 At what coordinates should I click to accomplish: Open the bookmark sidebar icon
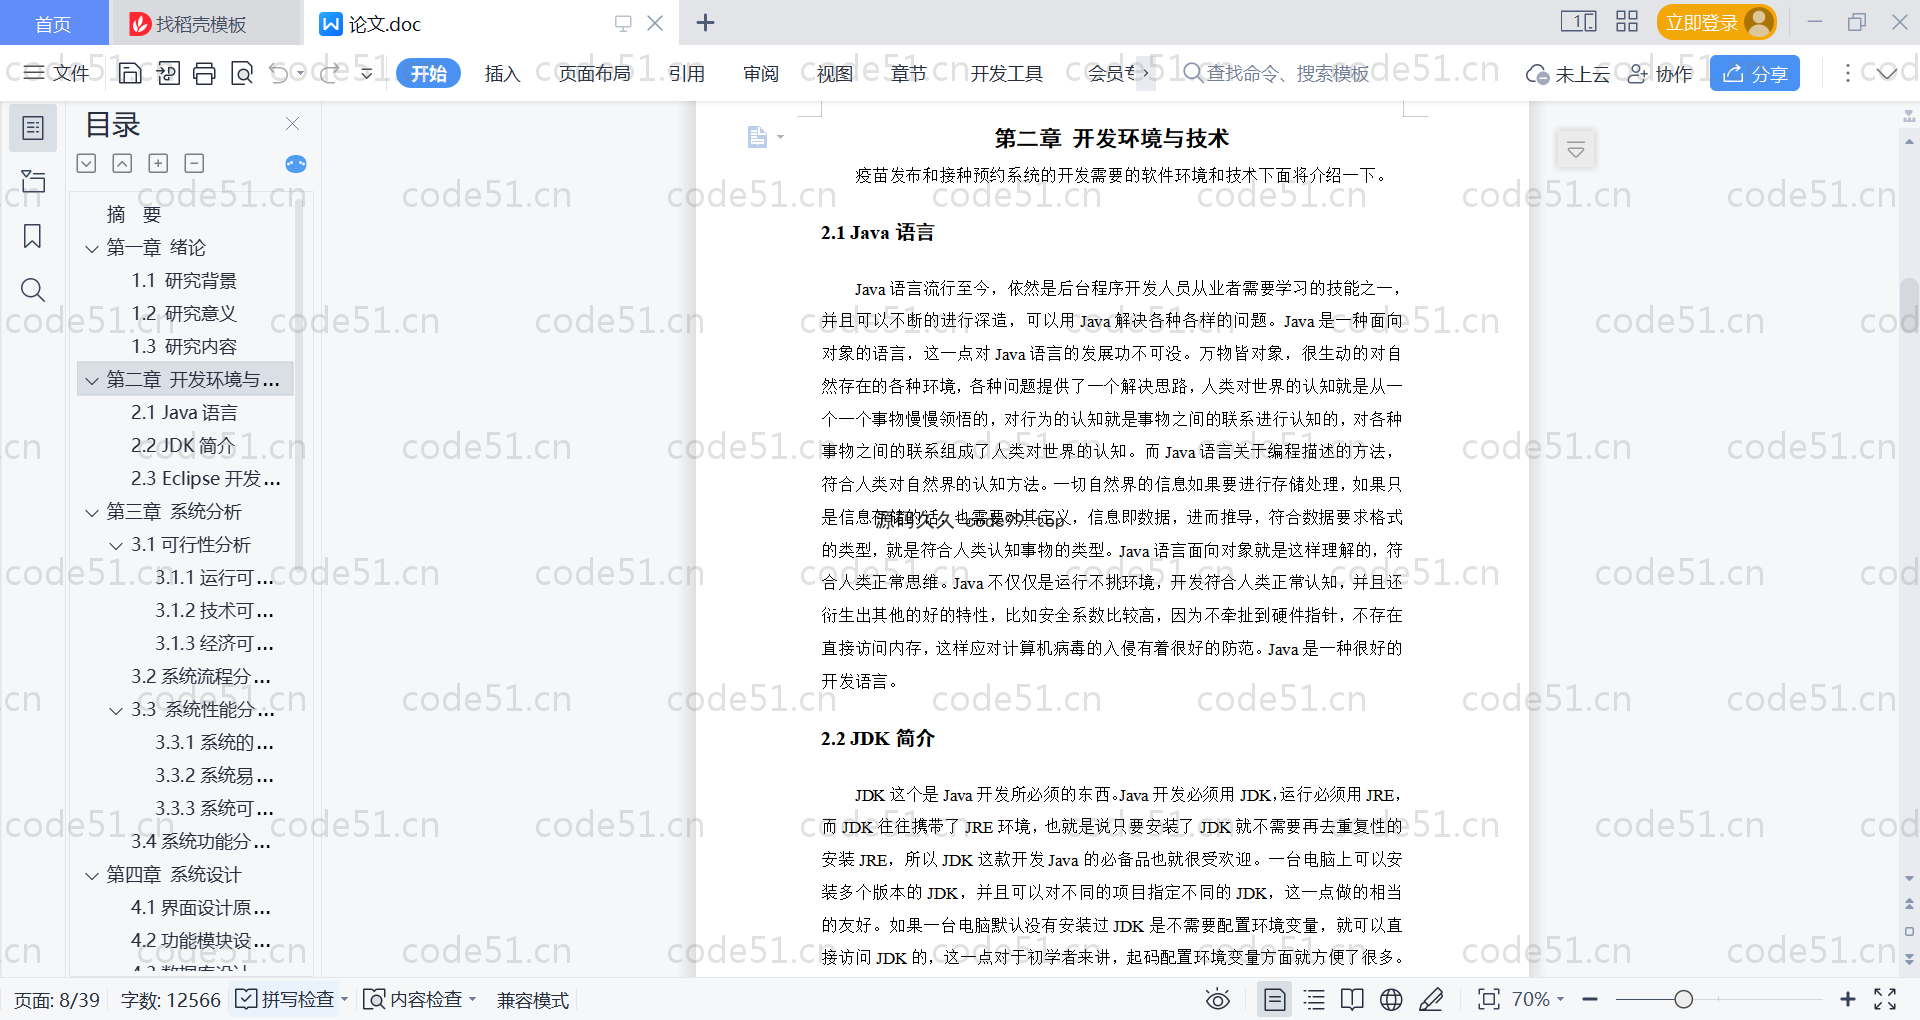pos(33,236)
